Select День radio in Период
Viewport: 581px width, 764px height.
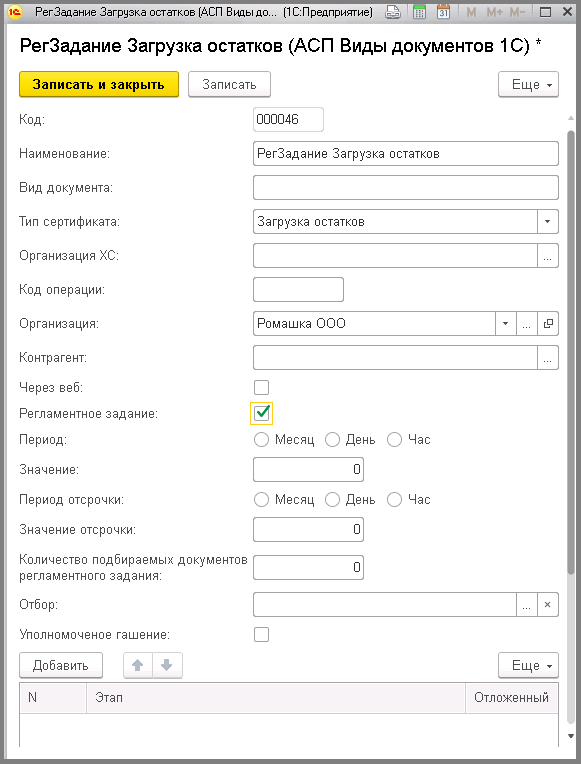(332, 440)
